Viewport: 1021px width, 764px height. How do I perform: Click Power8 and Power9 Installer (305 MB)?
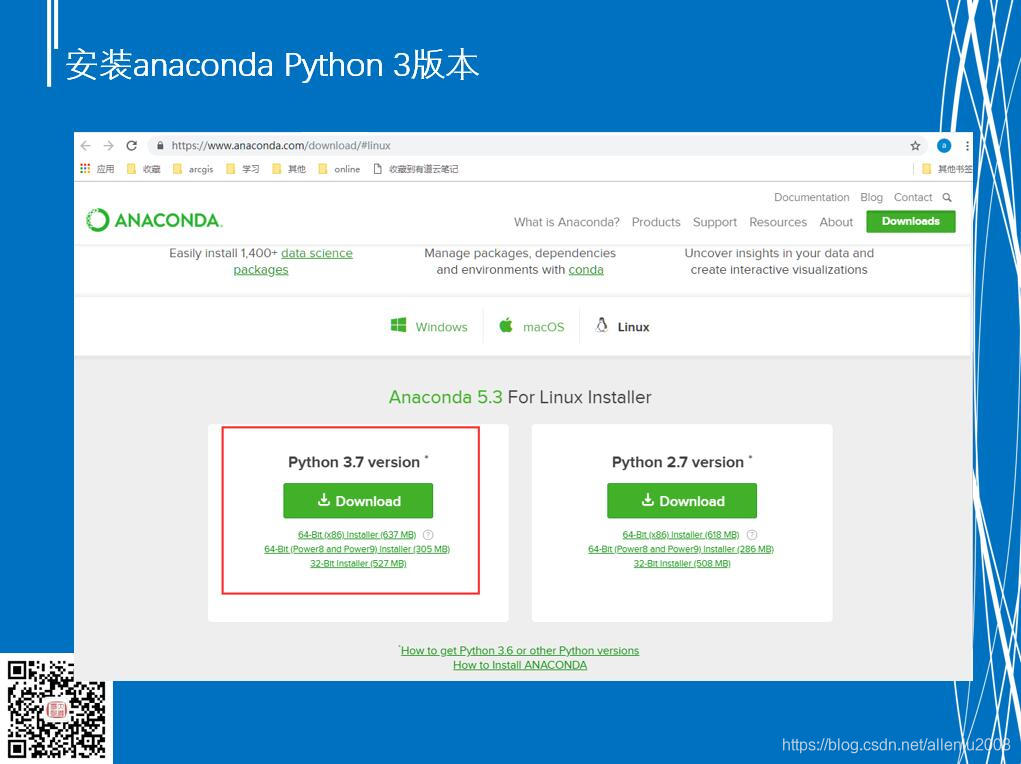(357, 549)
